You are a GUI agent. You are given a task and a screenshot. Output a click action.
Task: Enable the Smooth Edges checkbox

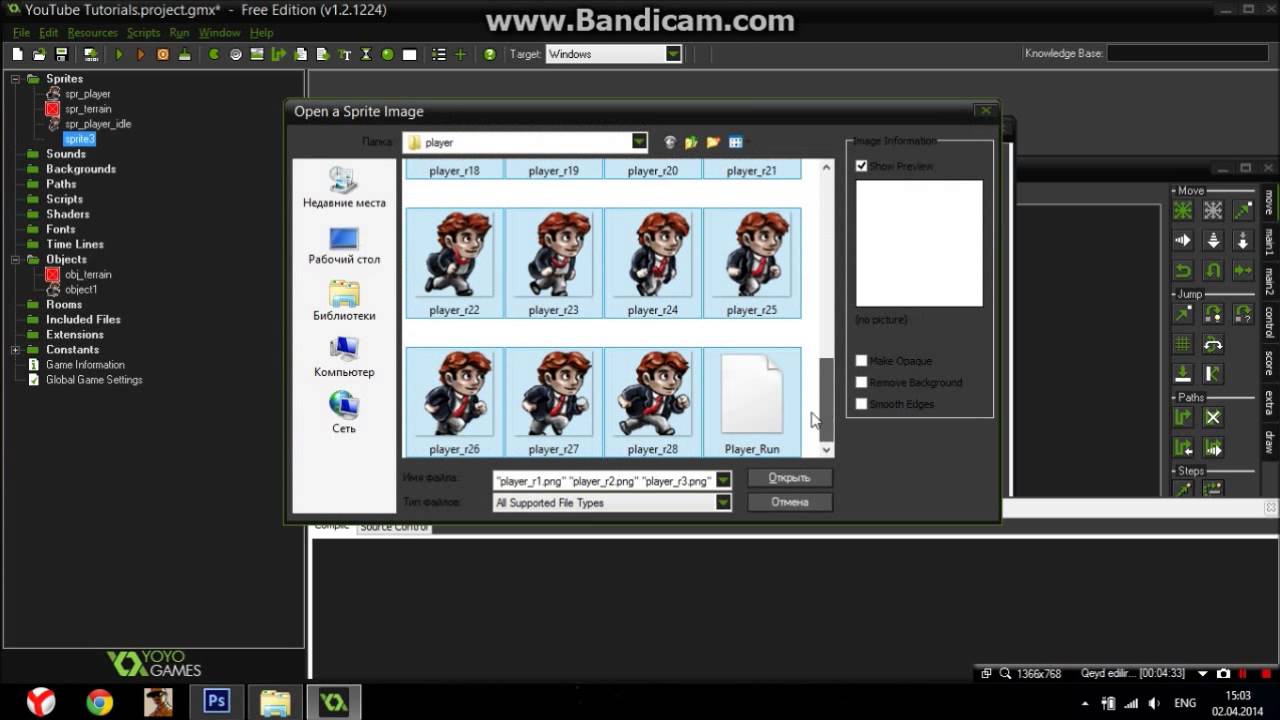[x=861, y=404]
